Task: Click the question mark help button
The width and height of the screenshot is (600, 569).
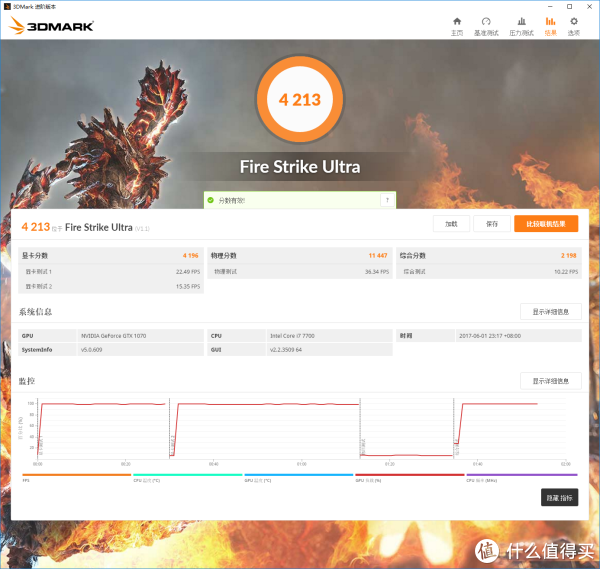Action: [x=387, y=200]
